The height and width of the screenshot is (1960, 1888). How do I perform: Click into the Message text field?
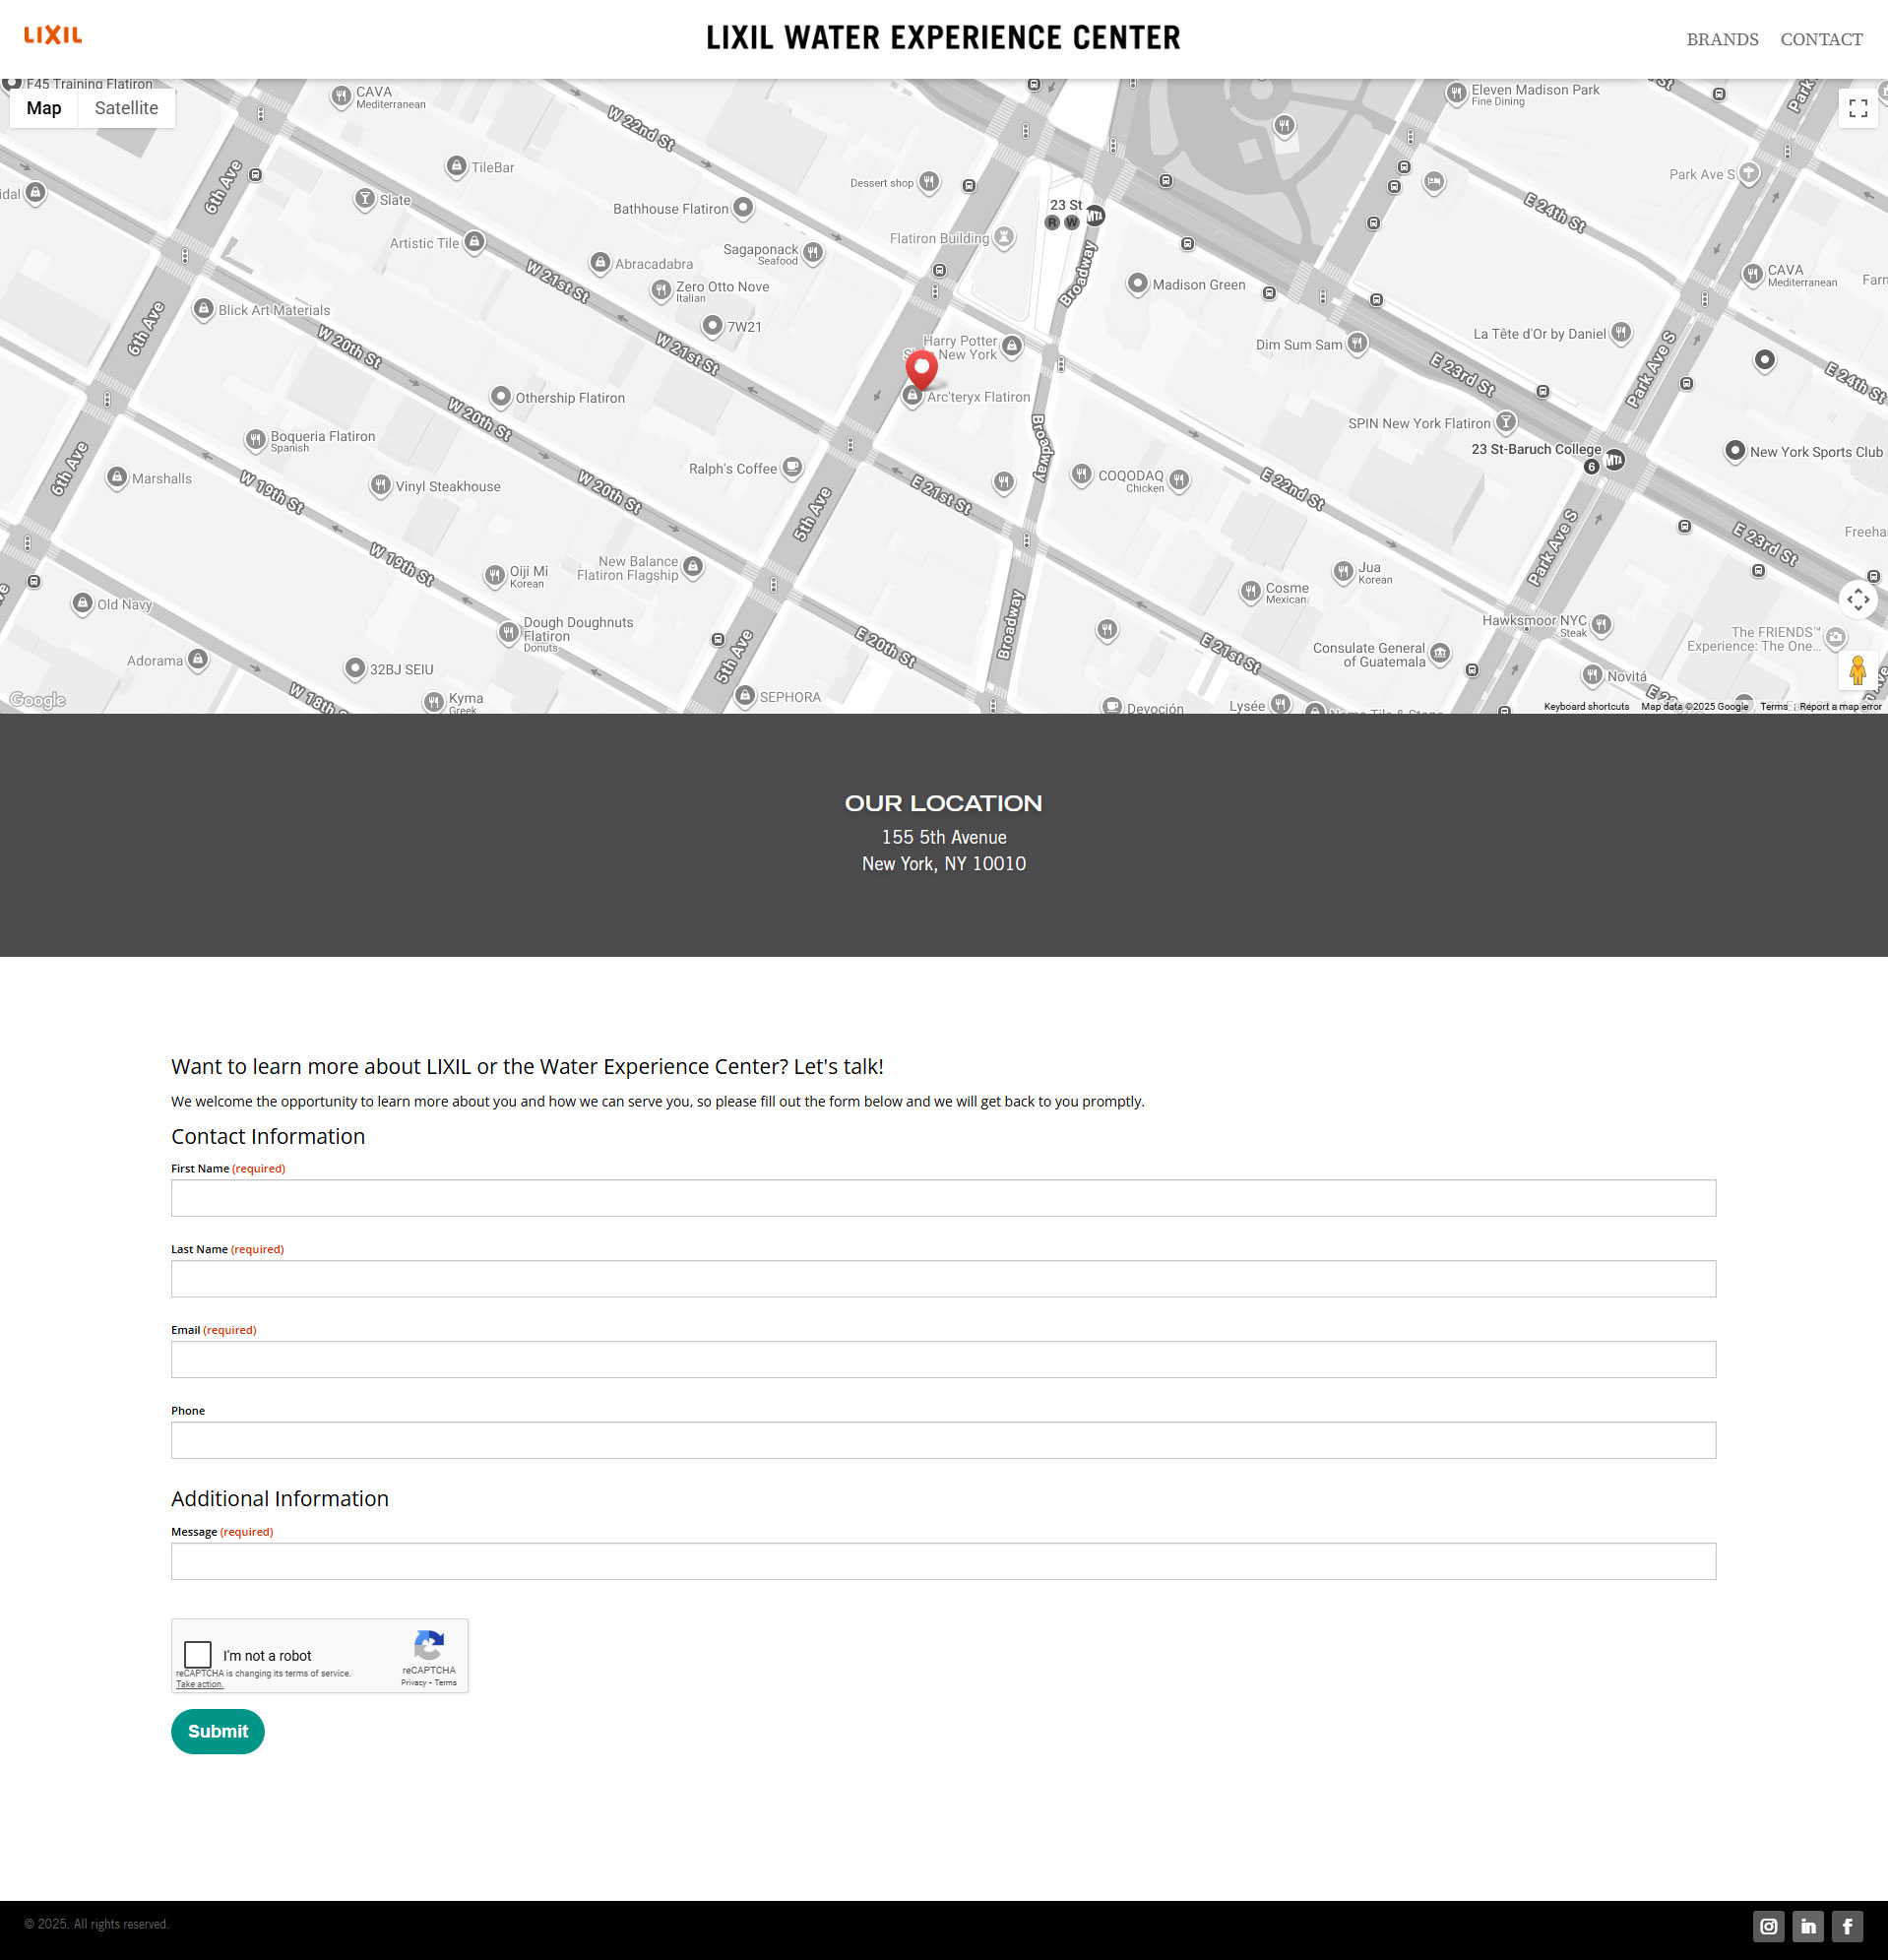coord(943,1561)
